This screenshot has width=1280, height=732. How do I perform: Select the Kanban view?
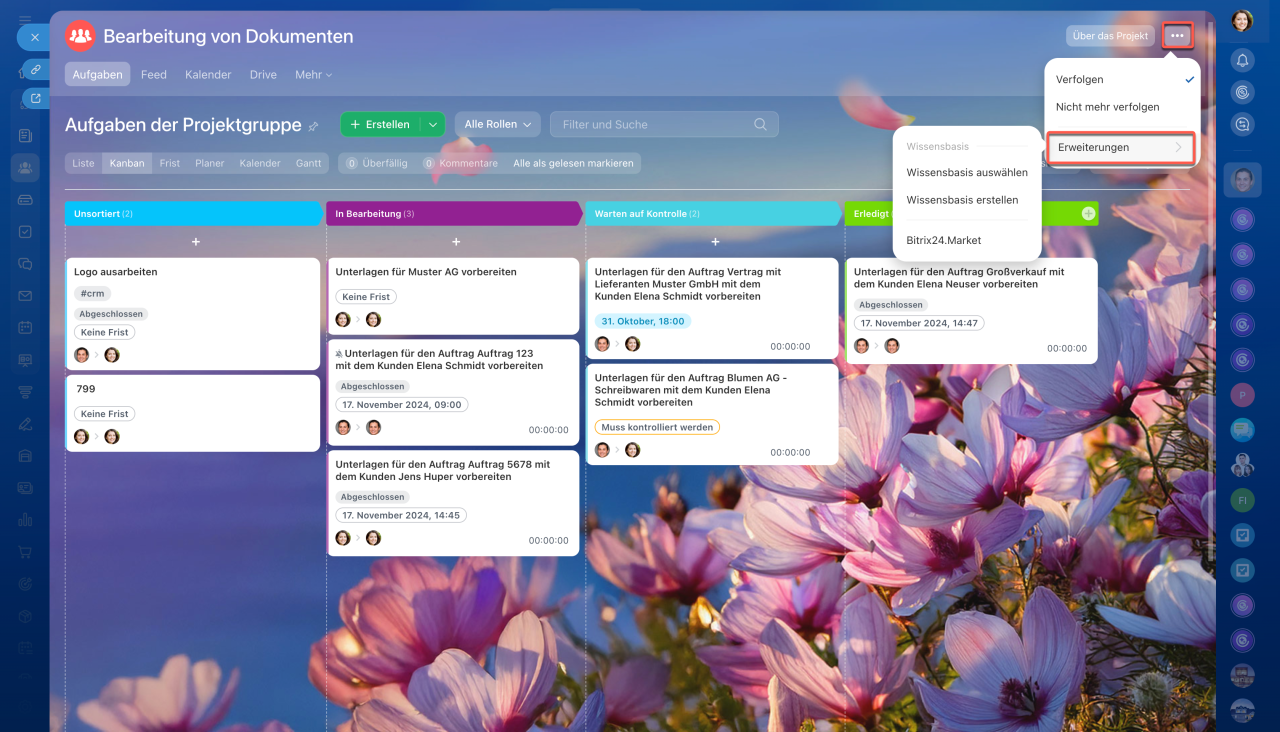(x=127, y=163)
